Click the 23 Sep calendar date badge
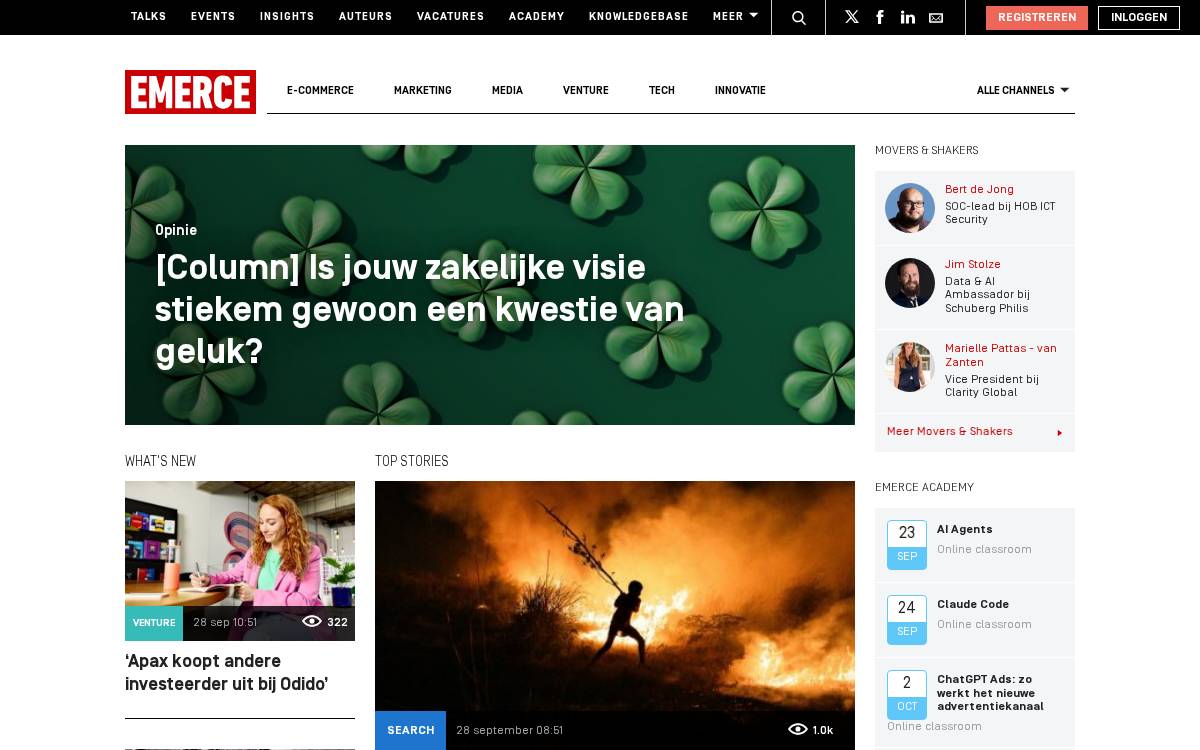Image resolution: width=1200 pixels, height=750 pixels. tap(907, 545)
